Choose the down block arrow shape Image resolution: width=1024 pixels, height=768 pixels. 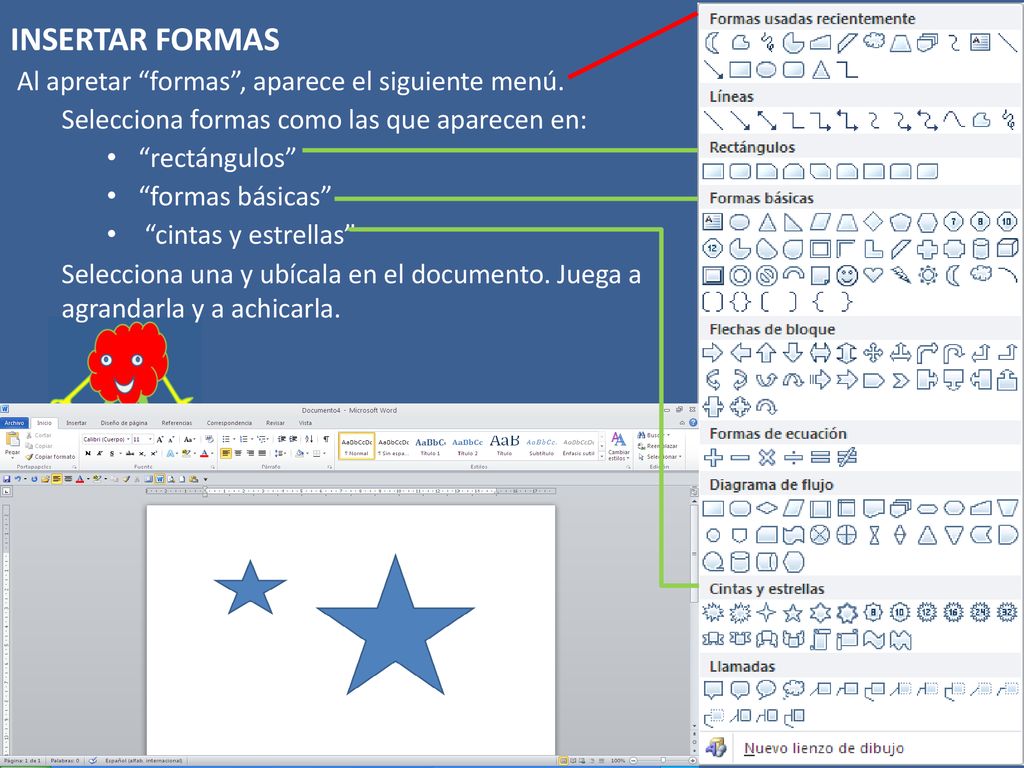tap(793, 353)
